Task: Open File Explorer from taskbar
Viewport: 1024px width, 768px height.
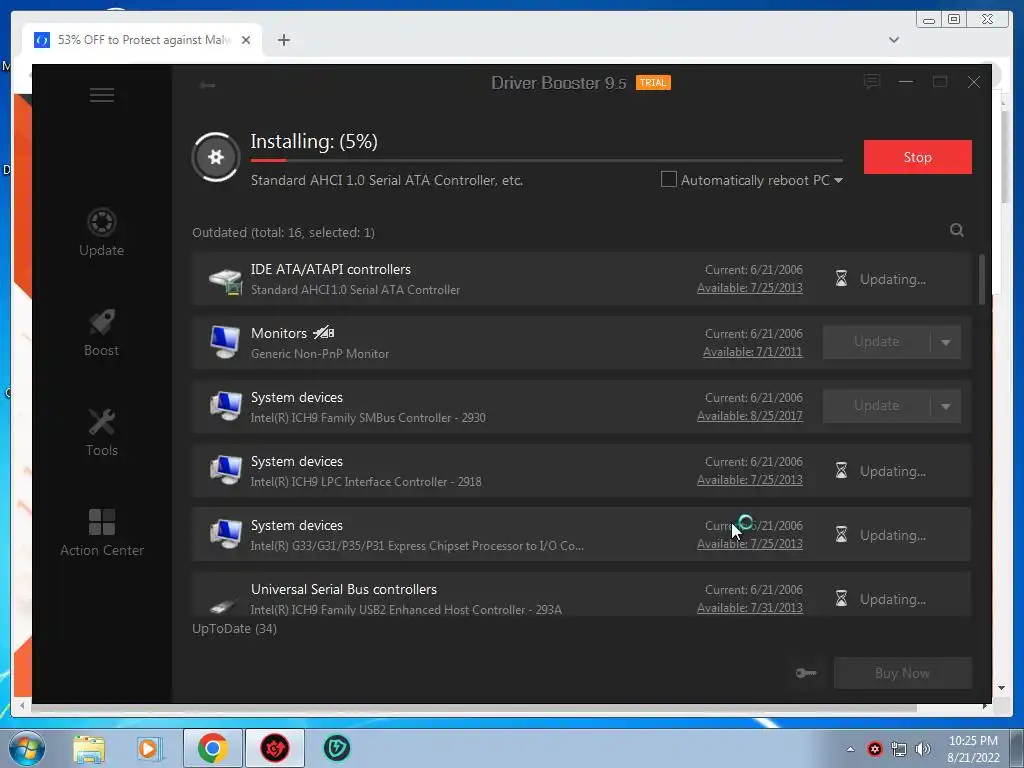Action: pos(89,749)
